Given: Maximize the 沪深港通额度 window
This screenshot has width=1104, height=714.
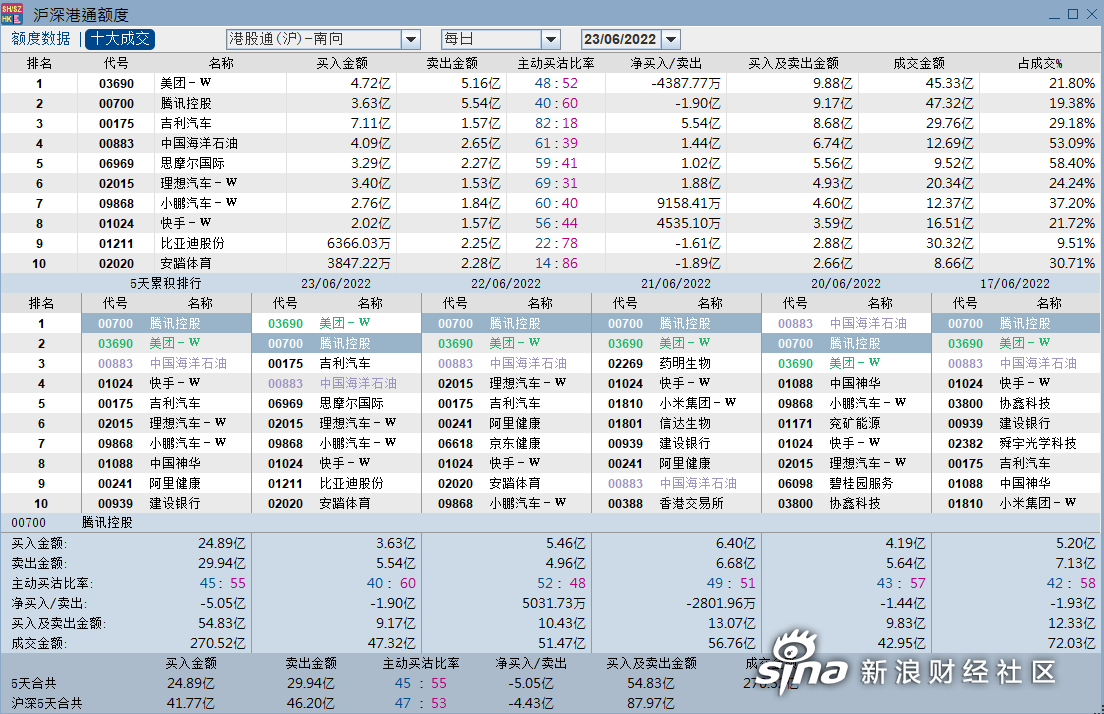Looking at the screenshot, I should (x=1073, y=14).
